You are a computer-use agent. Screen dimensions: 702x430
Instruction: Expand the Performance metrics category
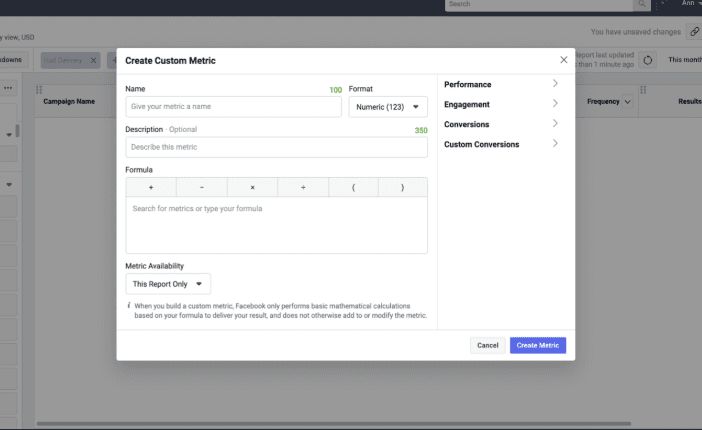[x=500, y=85]
